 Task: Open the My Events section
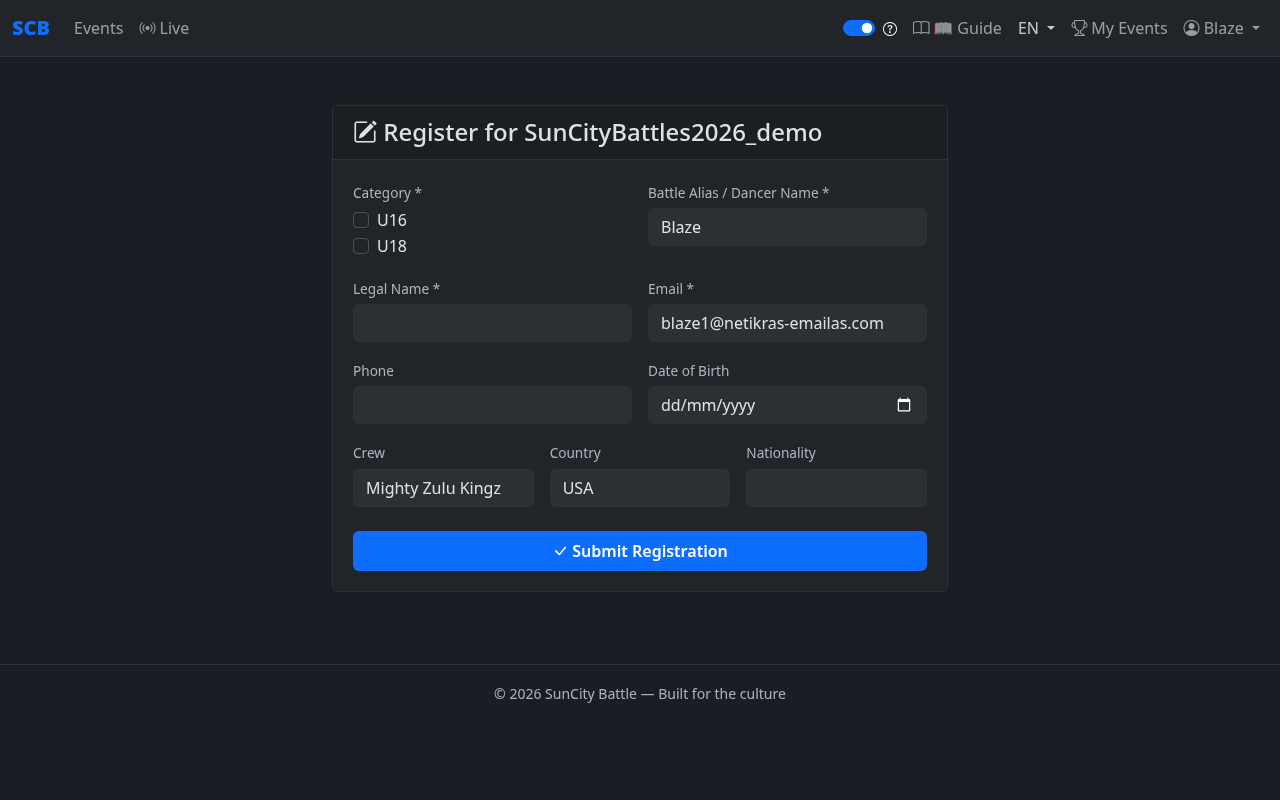pos(1128,28)
